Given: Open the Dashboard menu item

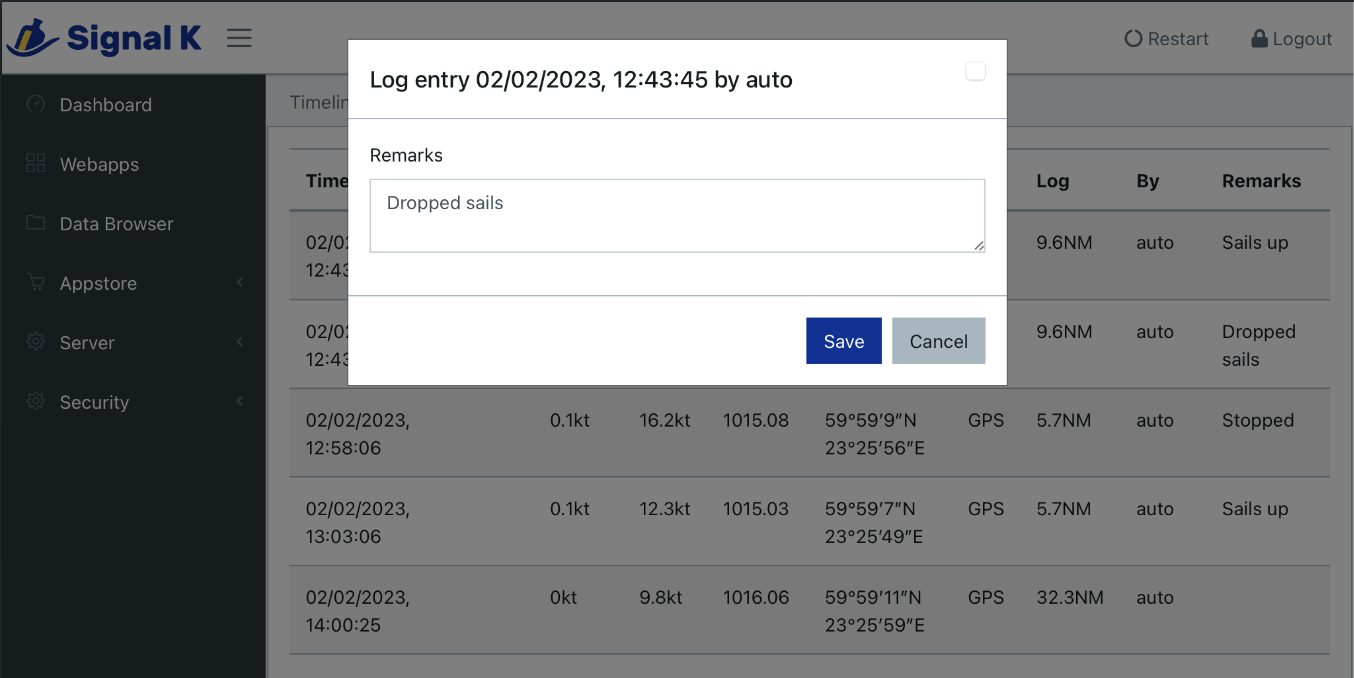Looking at the screenshot, I should [106, 105].
